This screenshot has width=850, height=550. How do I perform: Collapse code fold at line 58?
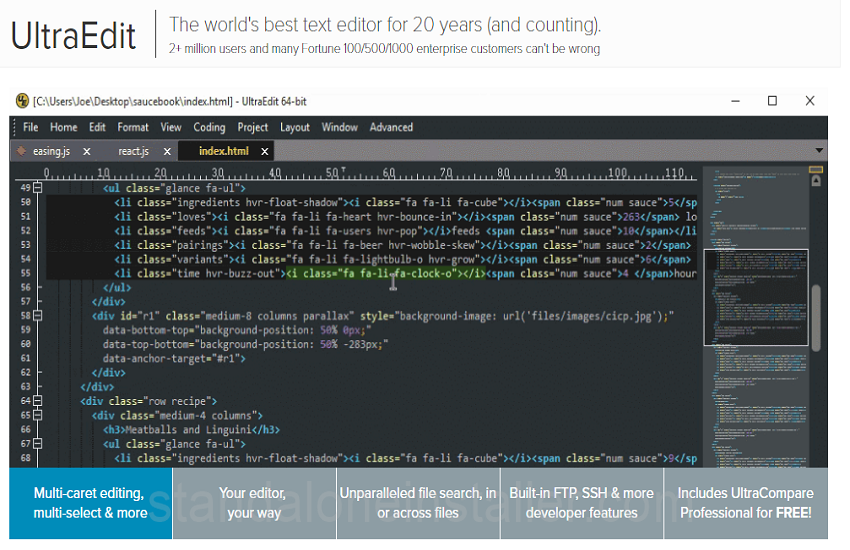coord(37,315)
